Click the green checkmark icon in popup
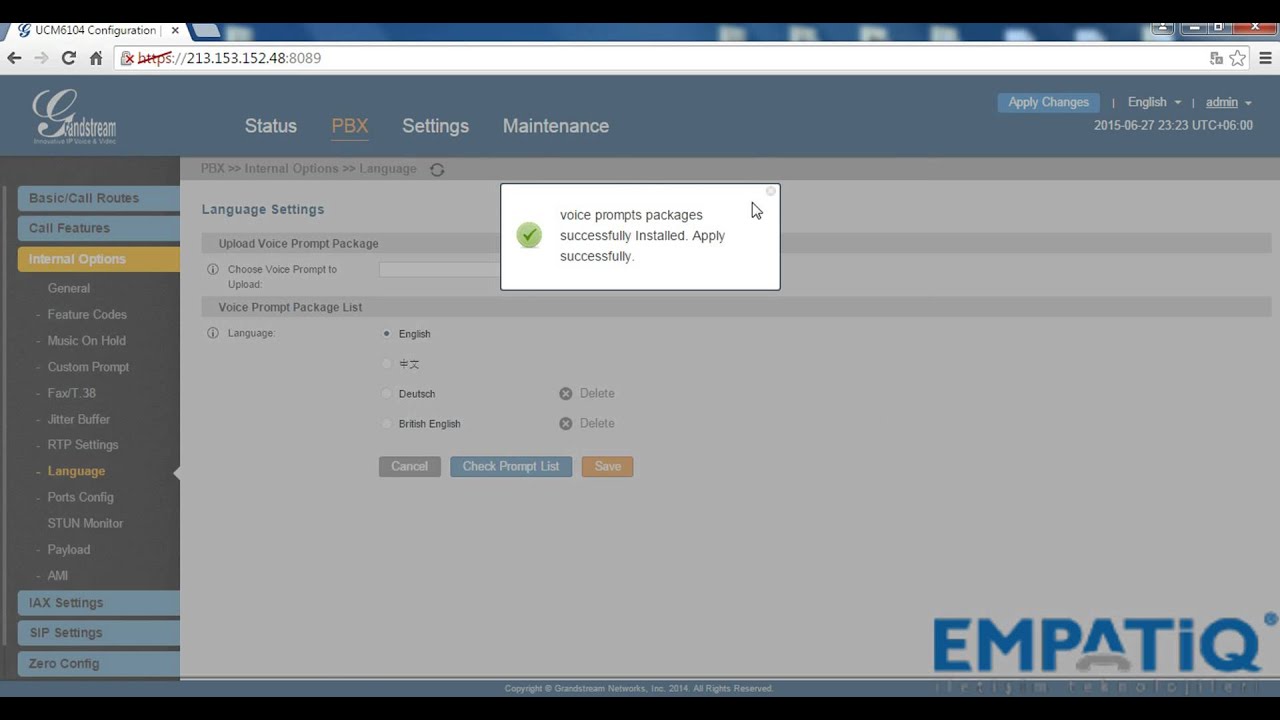This screenshot has width=1280, height=720. (x=529, y=235)
